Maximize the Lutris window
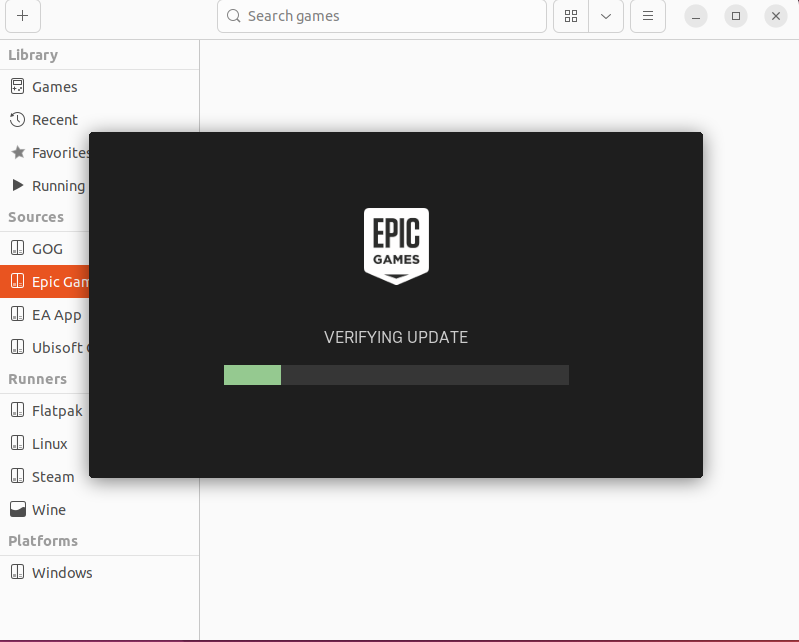Viewport: 799px width, 642px height. (736, 16)
